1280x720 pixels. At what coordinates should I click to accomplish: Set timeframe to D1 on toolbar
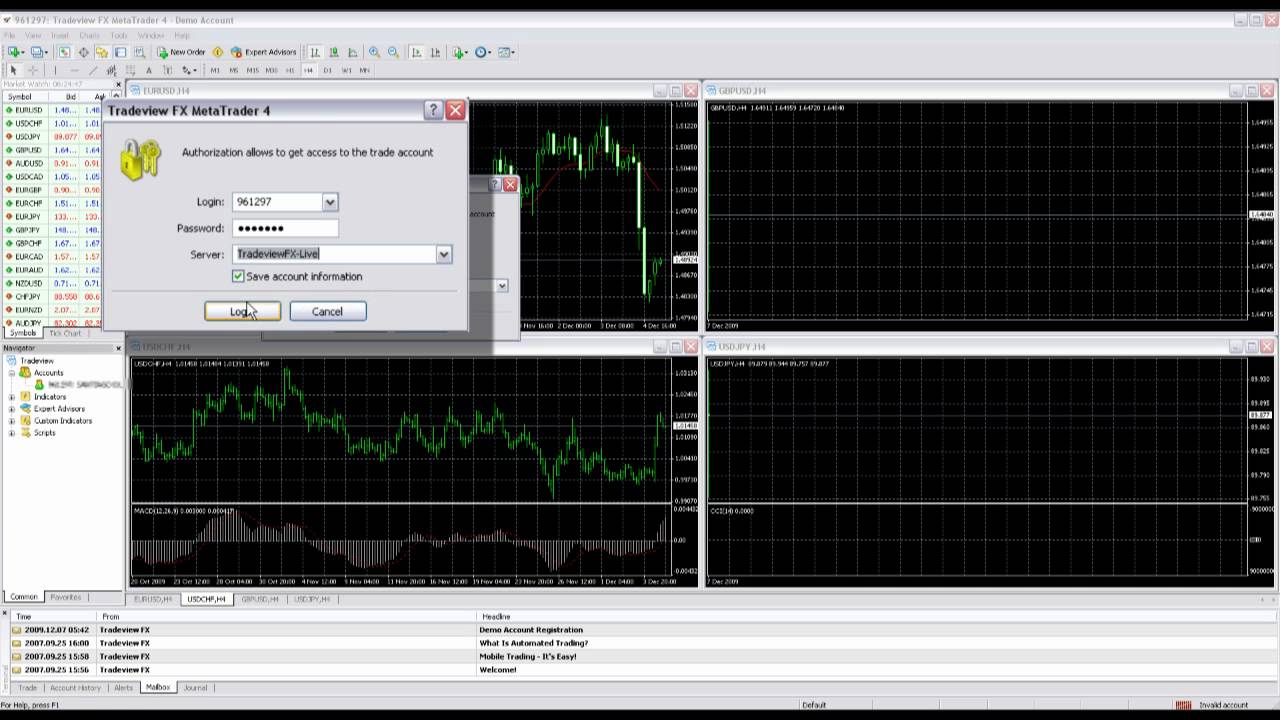point(327,70)
